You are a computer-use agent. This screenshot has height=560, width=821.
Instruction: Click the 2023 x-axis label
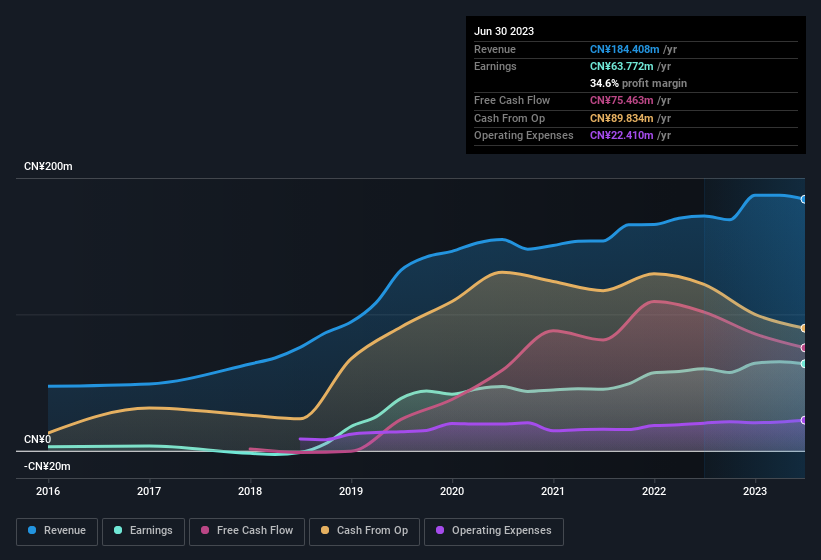[755, 491]
